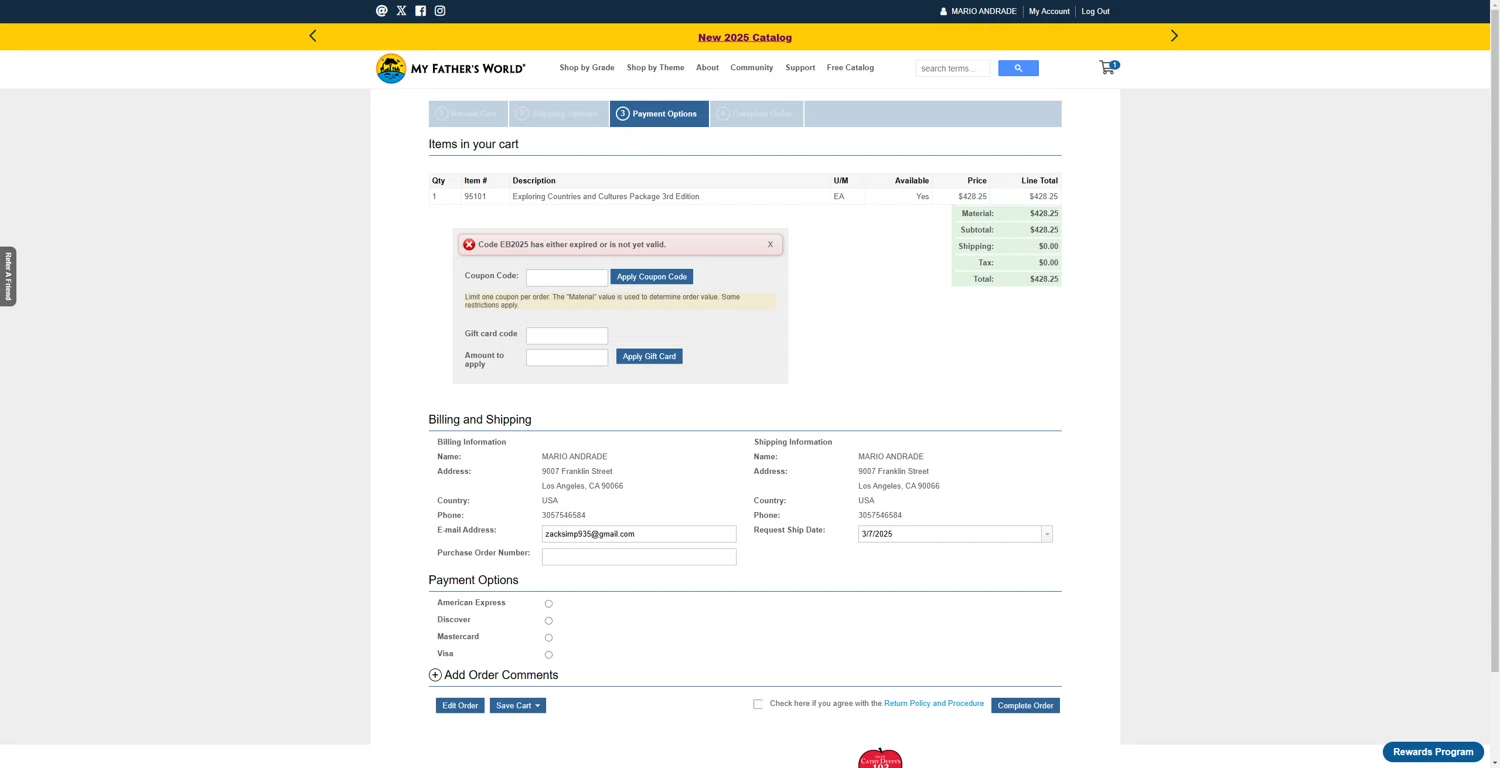Open the Facebook icon in header

(x=420, y=11)
